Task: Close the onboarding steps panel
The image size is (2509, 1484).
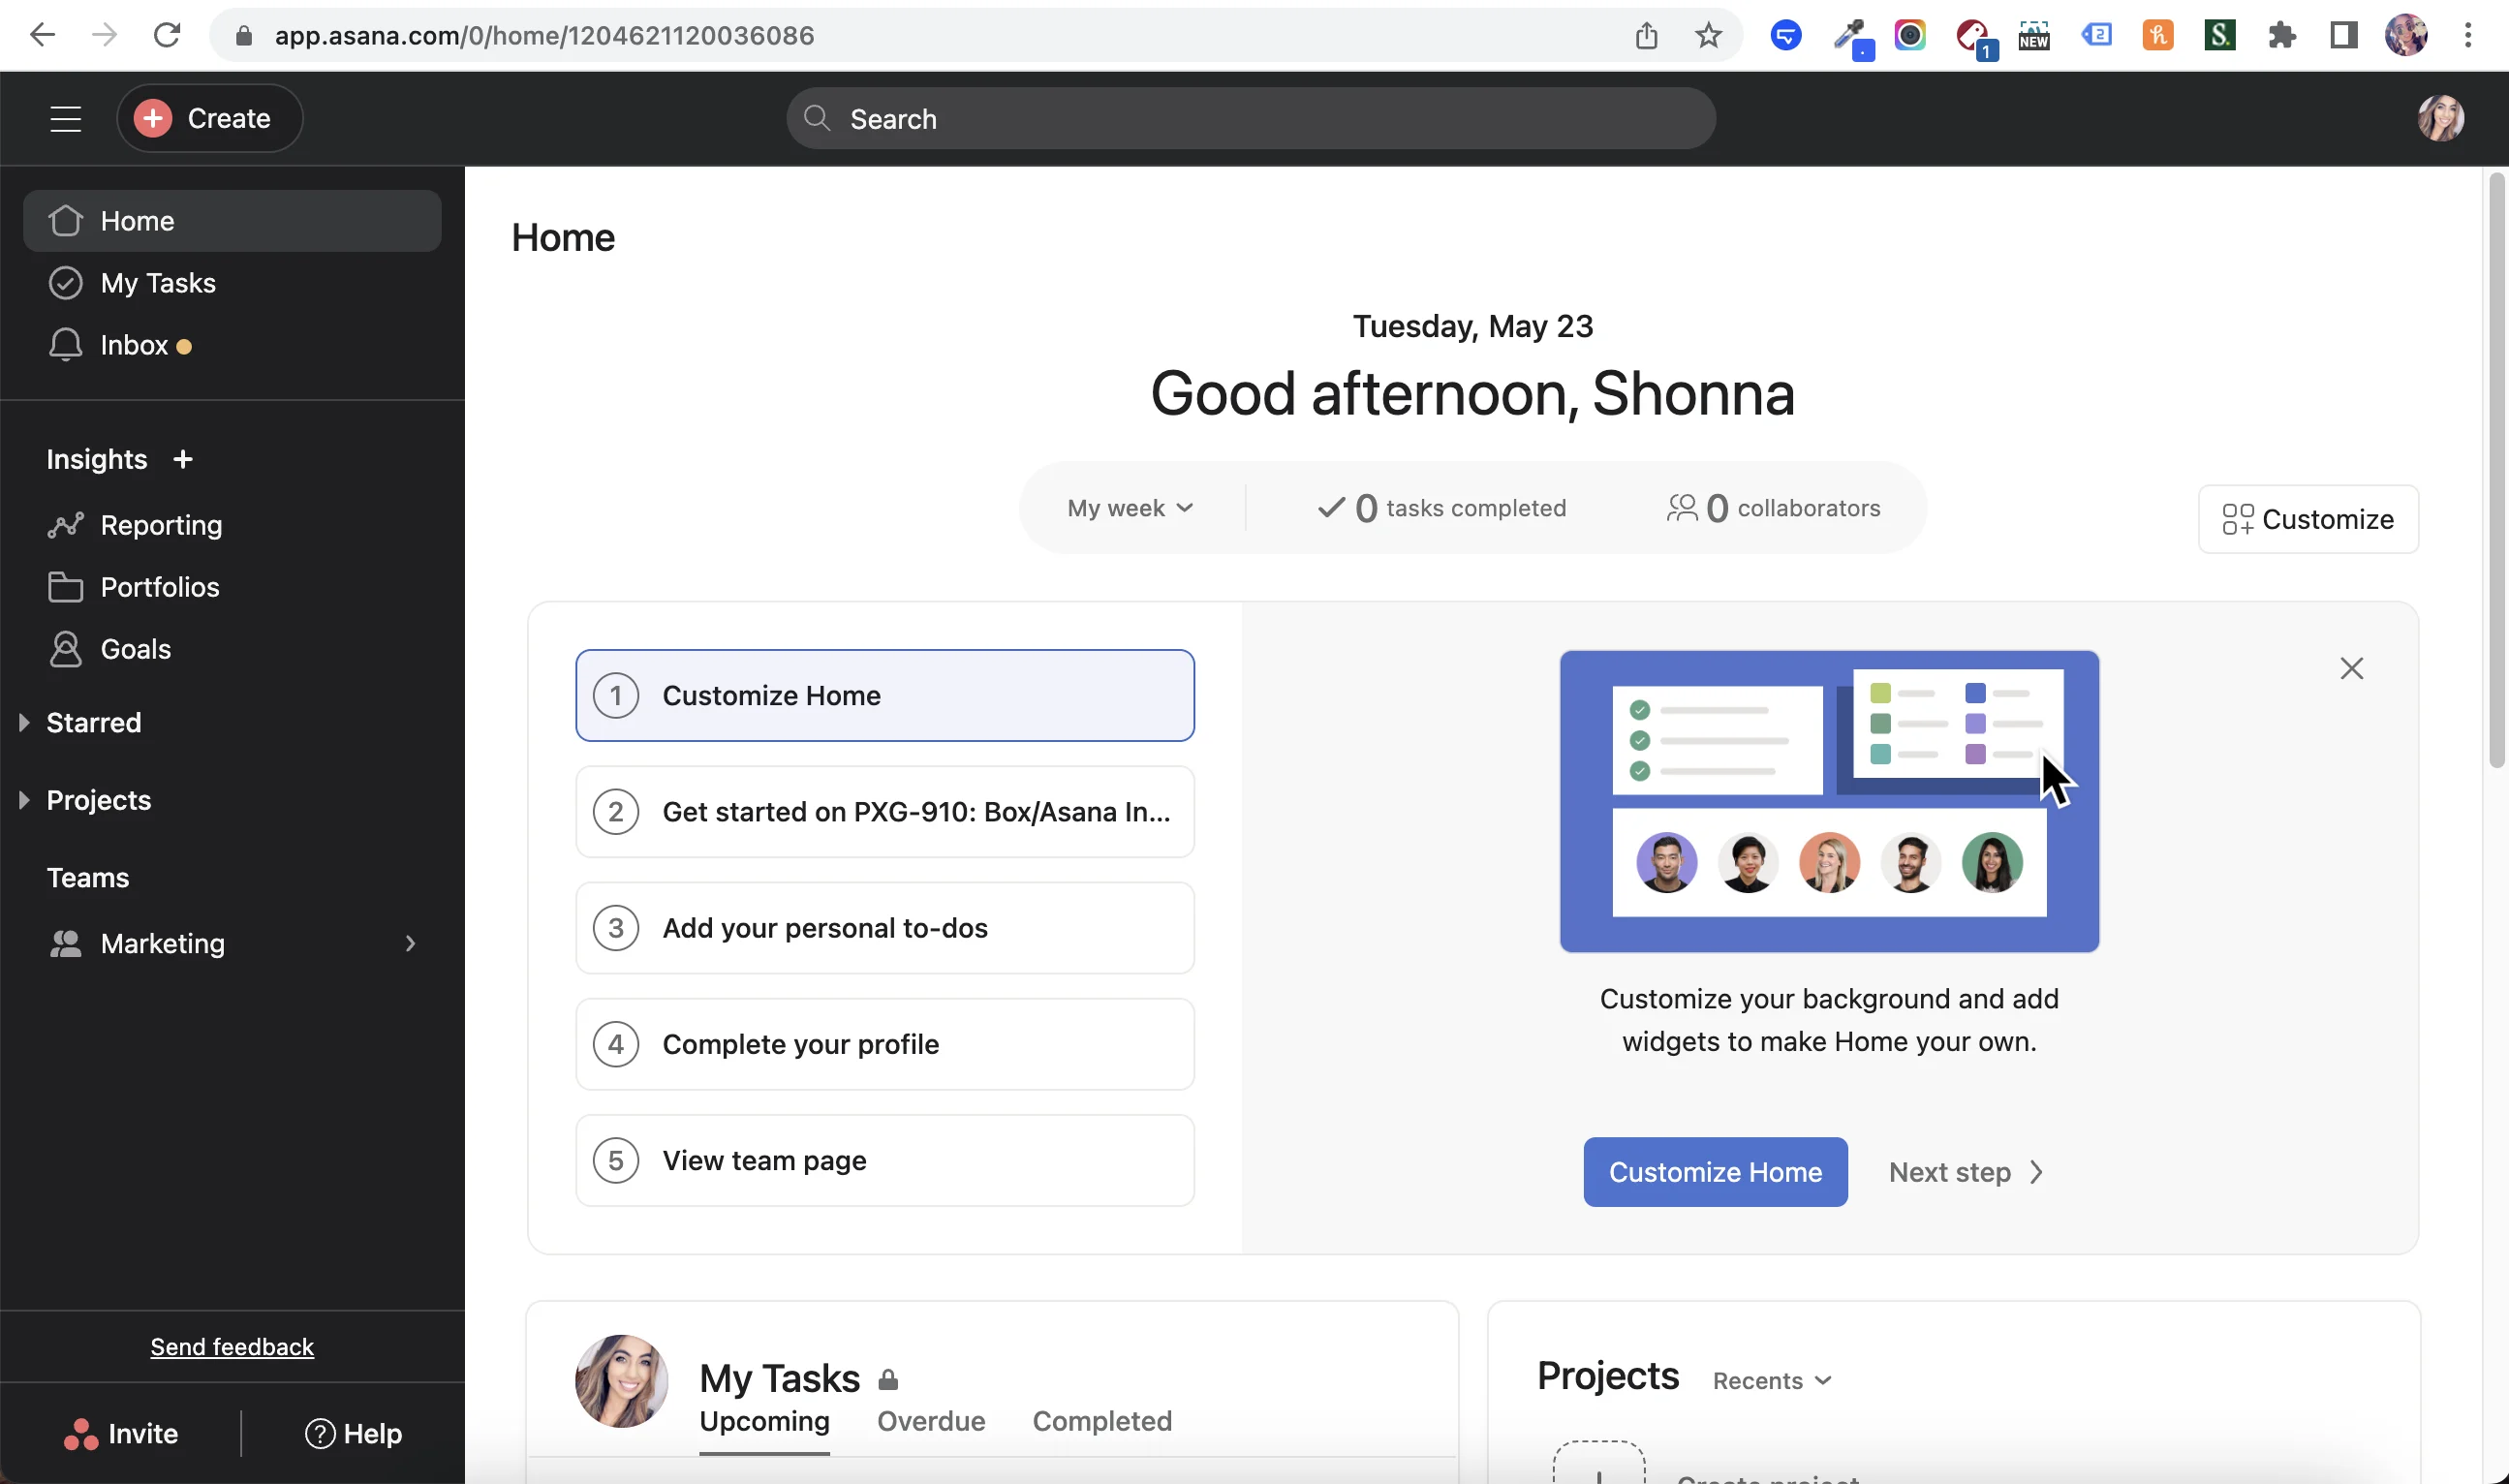Action: click(2351, 668)
